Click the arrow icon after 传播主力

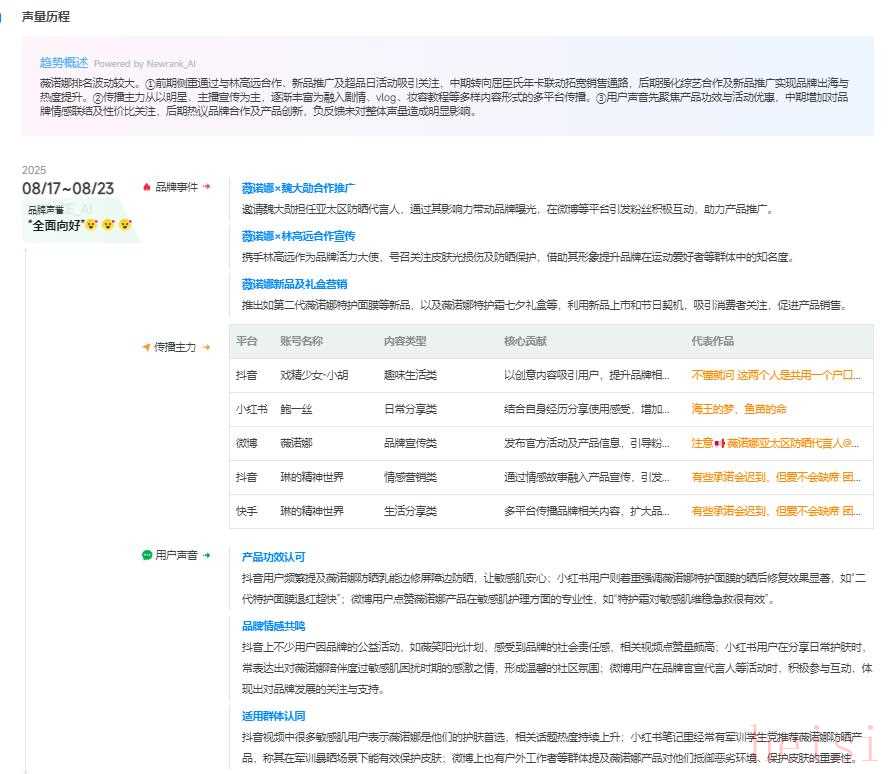pos(207,346)
